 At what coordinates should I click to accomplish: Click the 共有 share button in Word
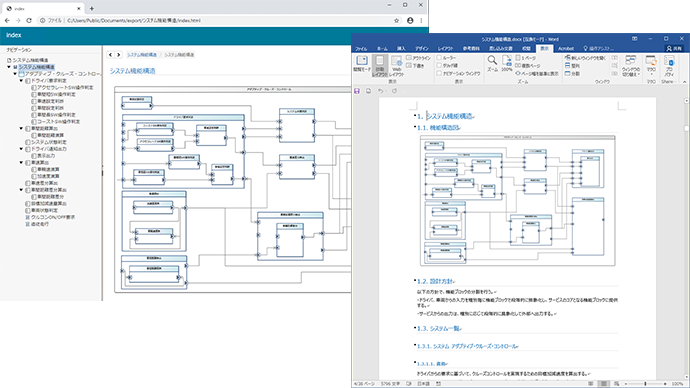(x=674, y=48)
